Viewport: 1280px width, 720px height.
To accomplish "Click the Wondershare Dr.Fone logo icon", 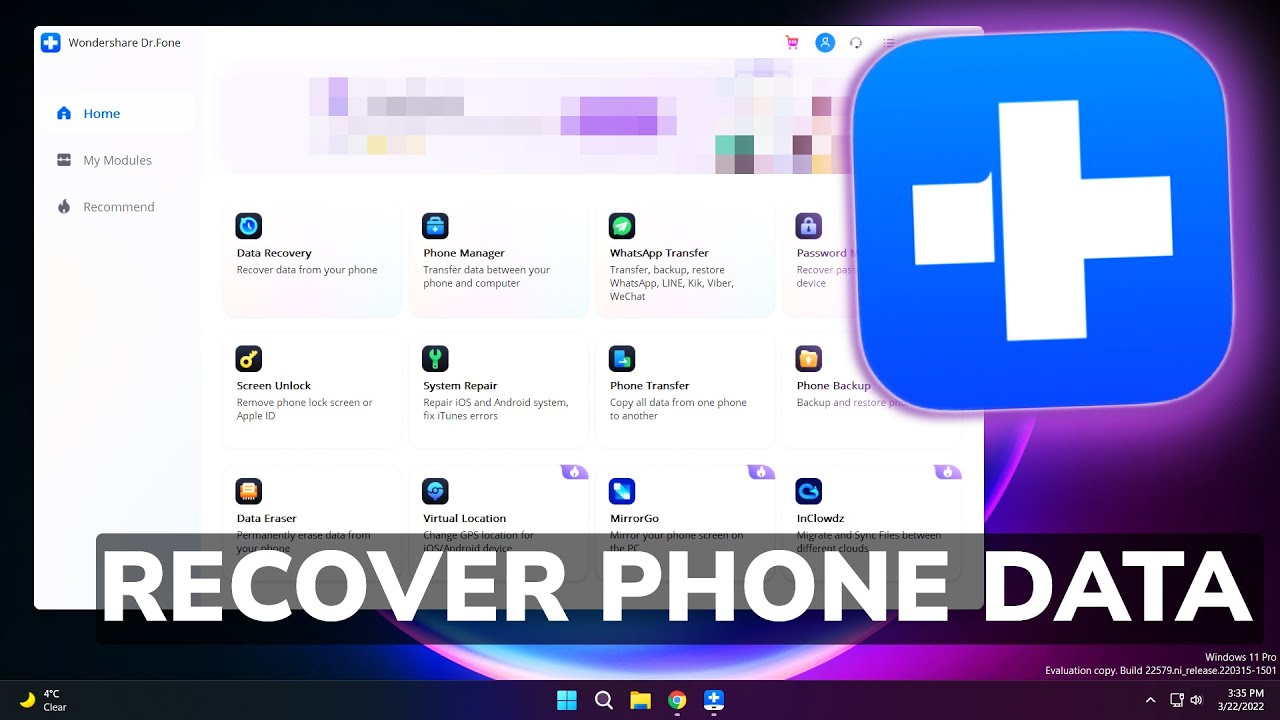I will [51, 43].
